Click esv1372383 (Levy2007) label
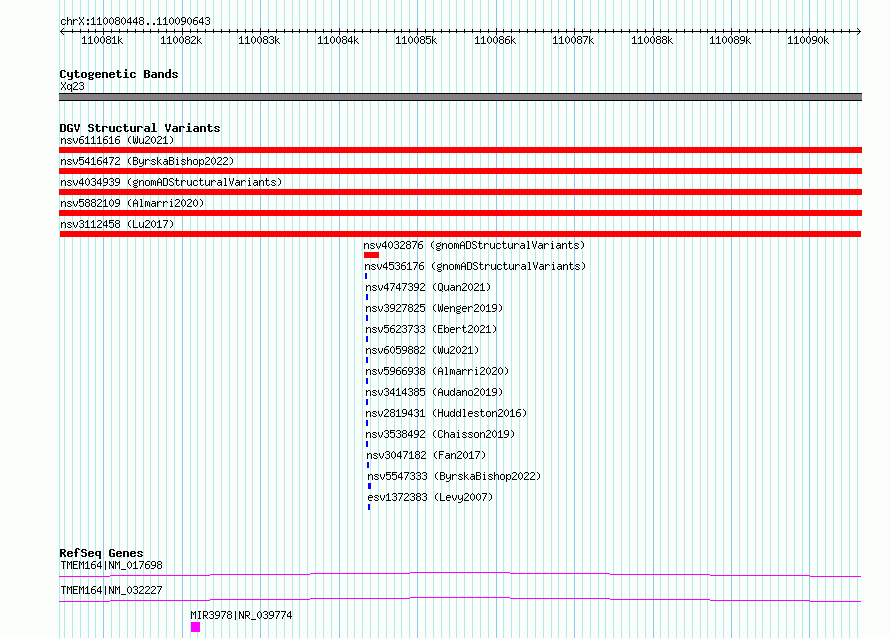 (430, 497)
